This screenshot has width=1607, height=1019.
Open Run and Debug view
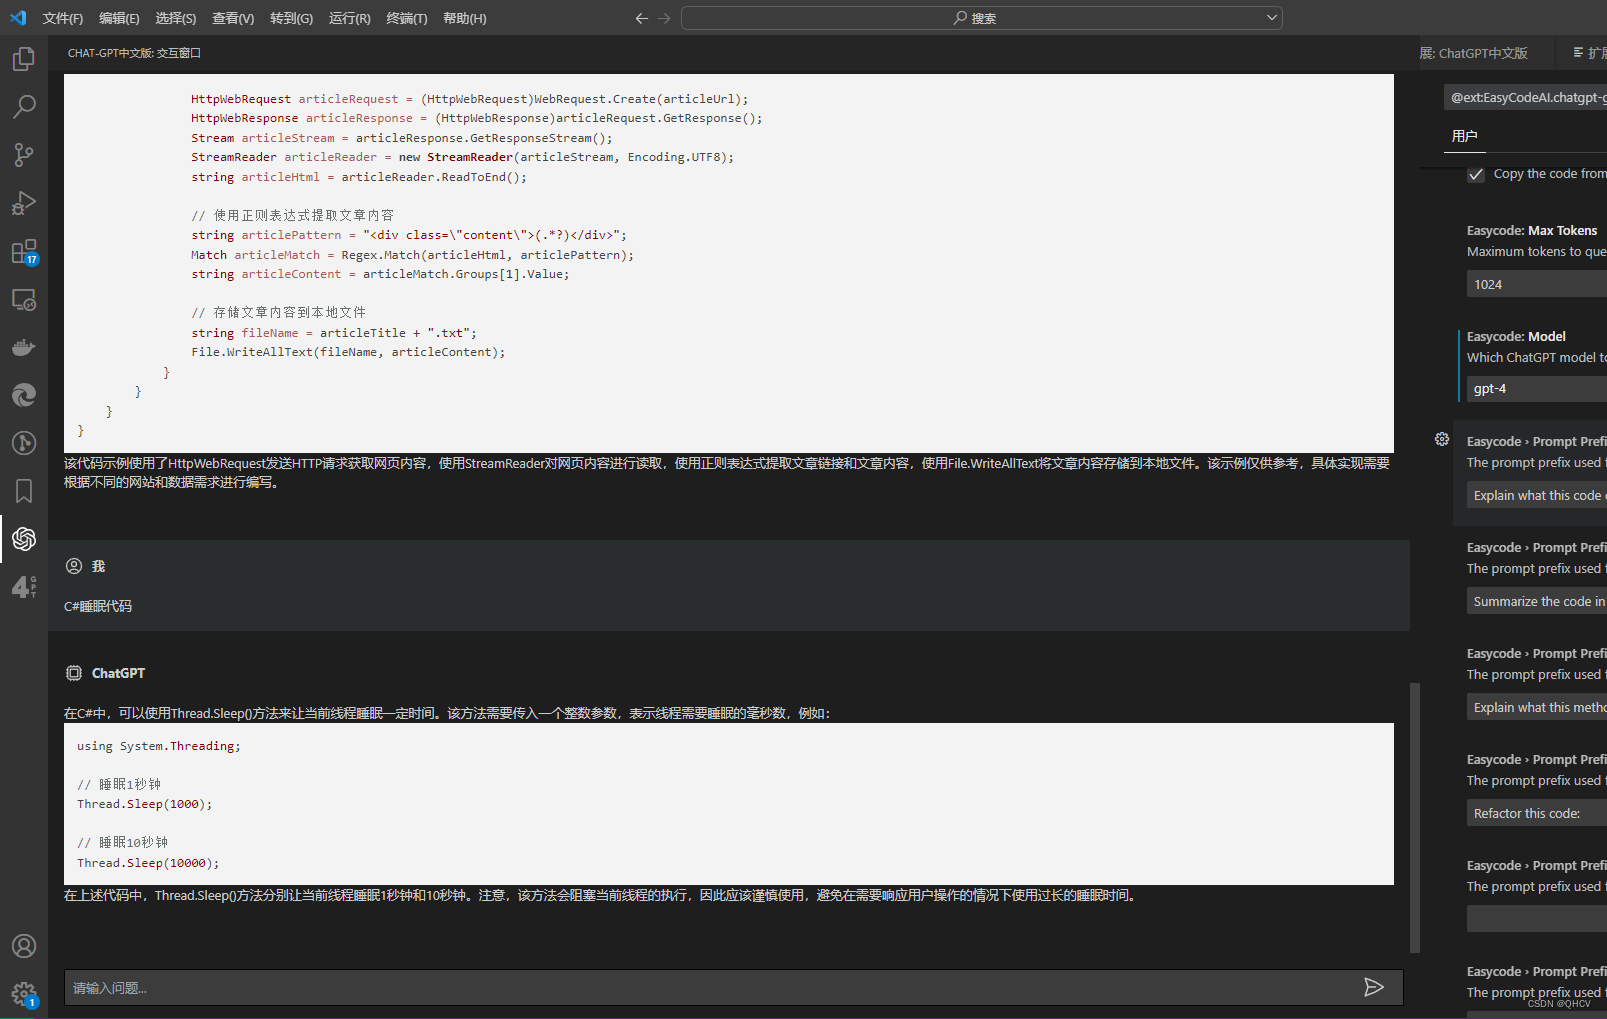click(24, 203)
